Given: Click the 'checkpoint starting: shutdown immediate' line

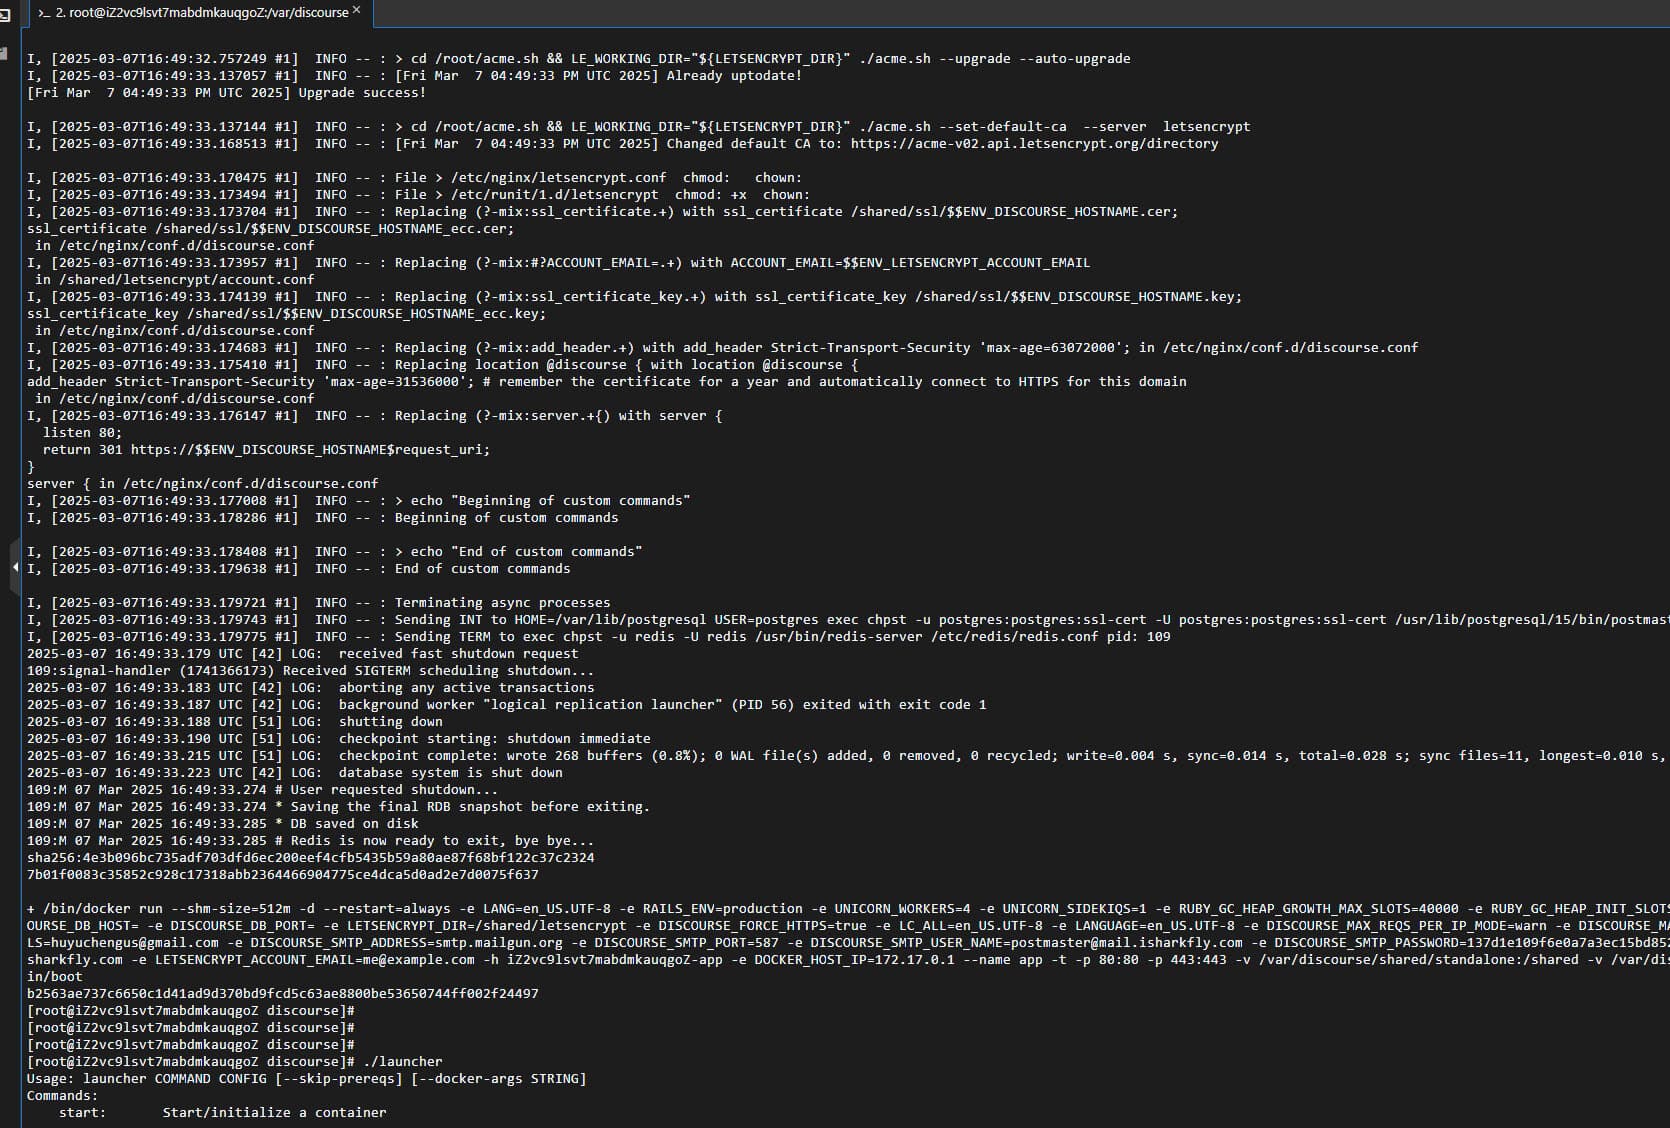Looking at the screenshot, I should 338,739.
